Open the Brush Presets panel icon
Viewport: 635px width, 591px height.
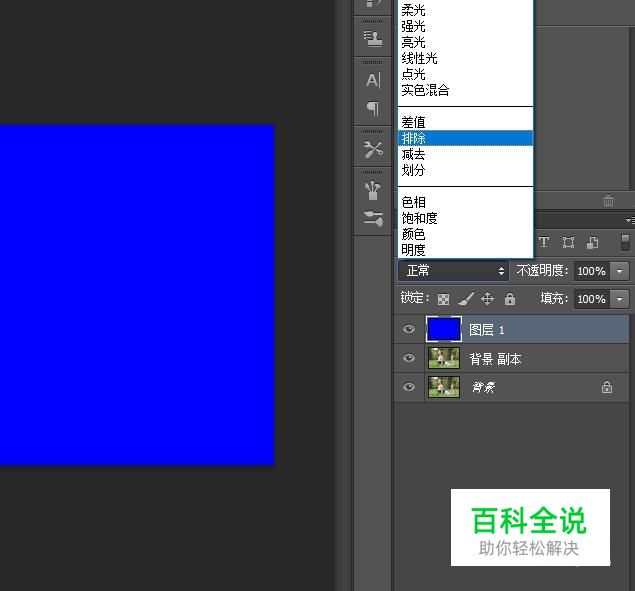click(373, 190)
